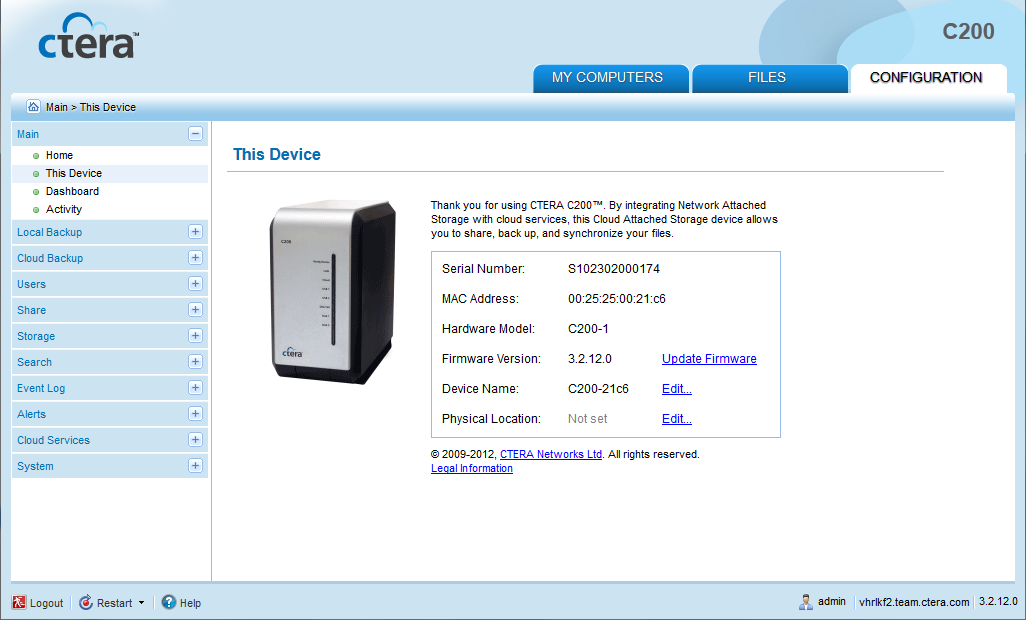The width and height of the screenshot is (1026, 620).
Task: Click the Cloud Backup header label
Action: tap(50, 258)
